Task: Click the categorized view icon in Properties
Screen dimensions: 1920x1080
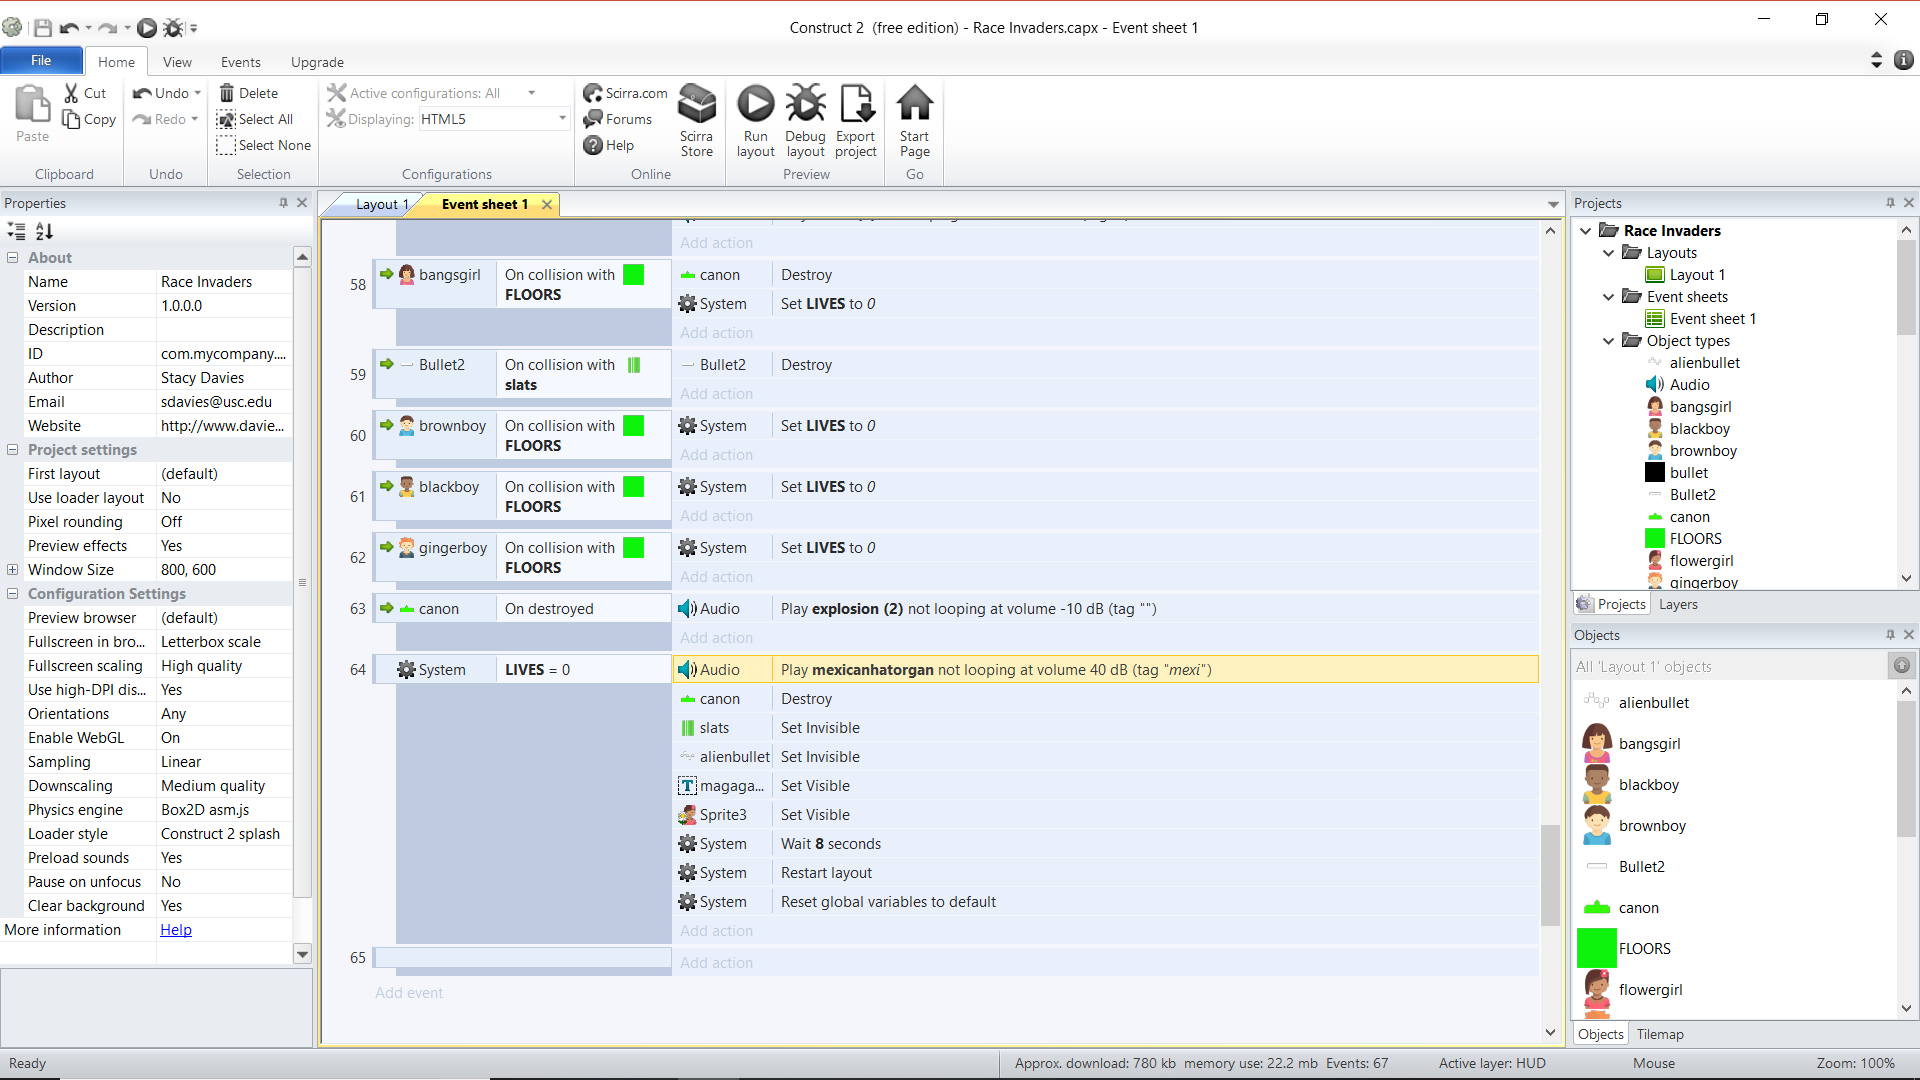Action: coord(17,231)
